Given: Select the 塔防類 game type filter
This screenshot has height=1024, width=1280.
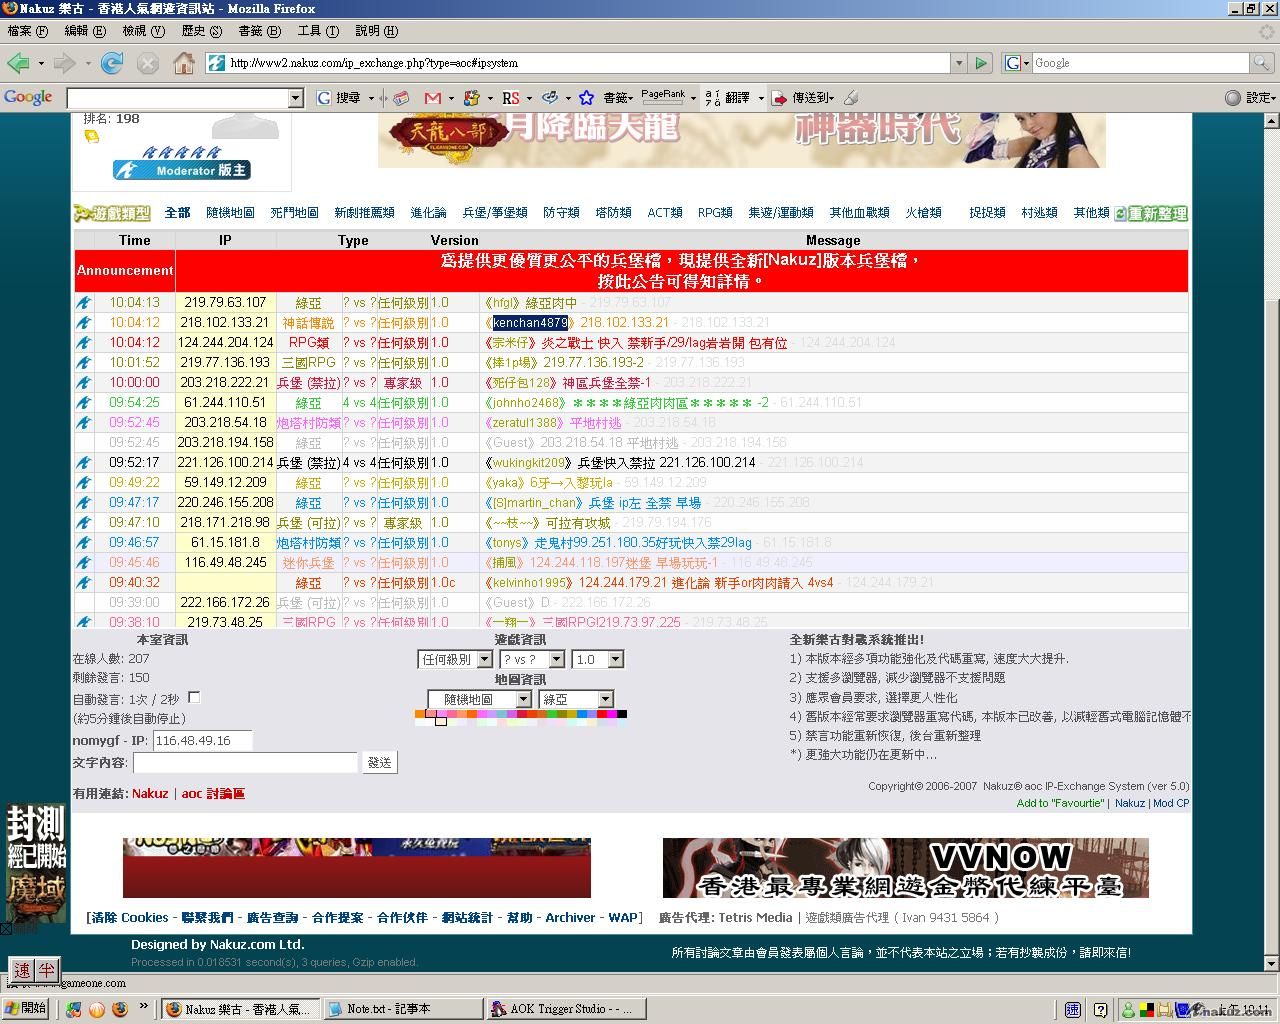Looking at the screenshot, I should pyautogui.click(x=613, y=213).
